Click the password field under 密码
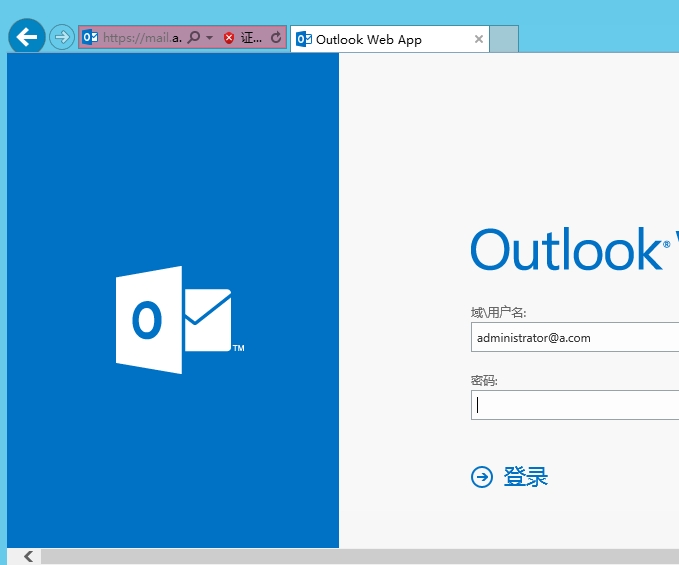This screenshot has height=565, width=679. point(575,405)
